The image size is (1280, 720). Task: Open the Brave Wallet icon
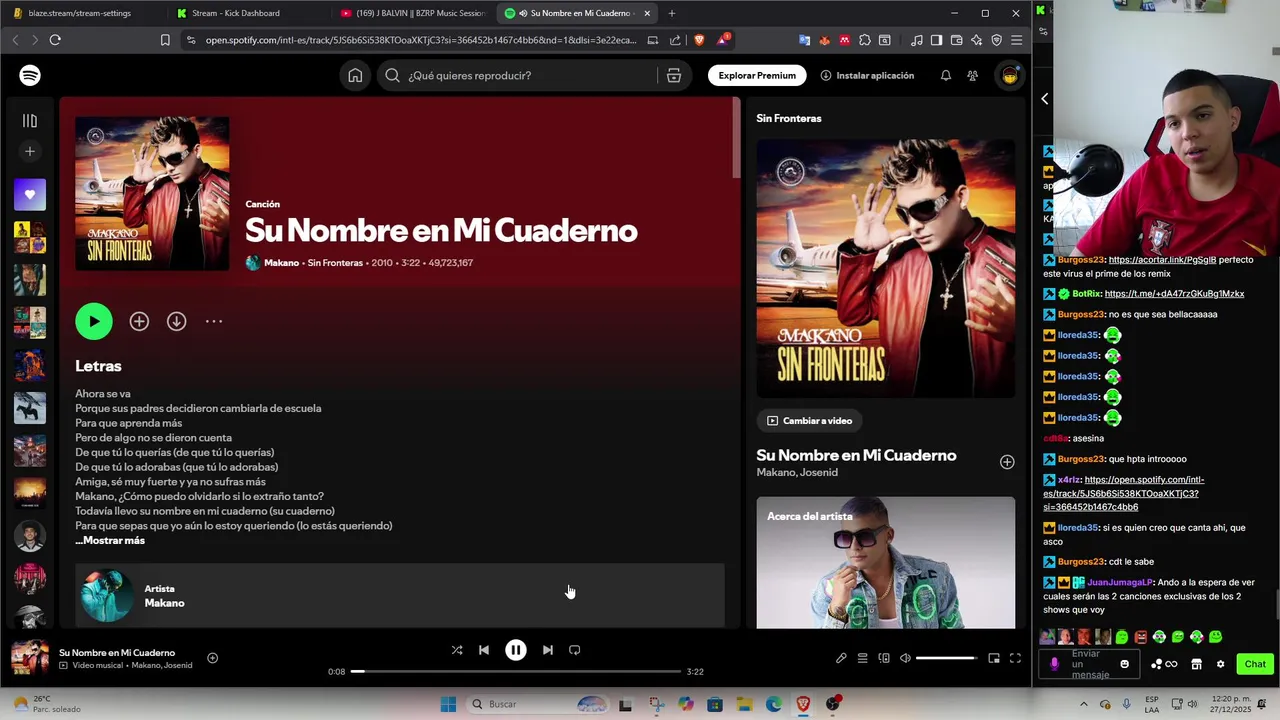pos(956,40)
